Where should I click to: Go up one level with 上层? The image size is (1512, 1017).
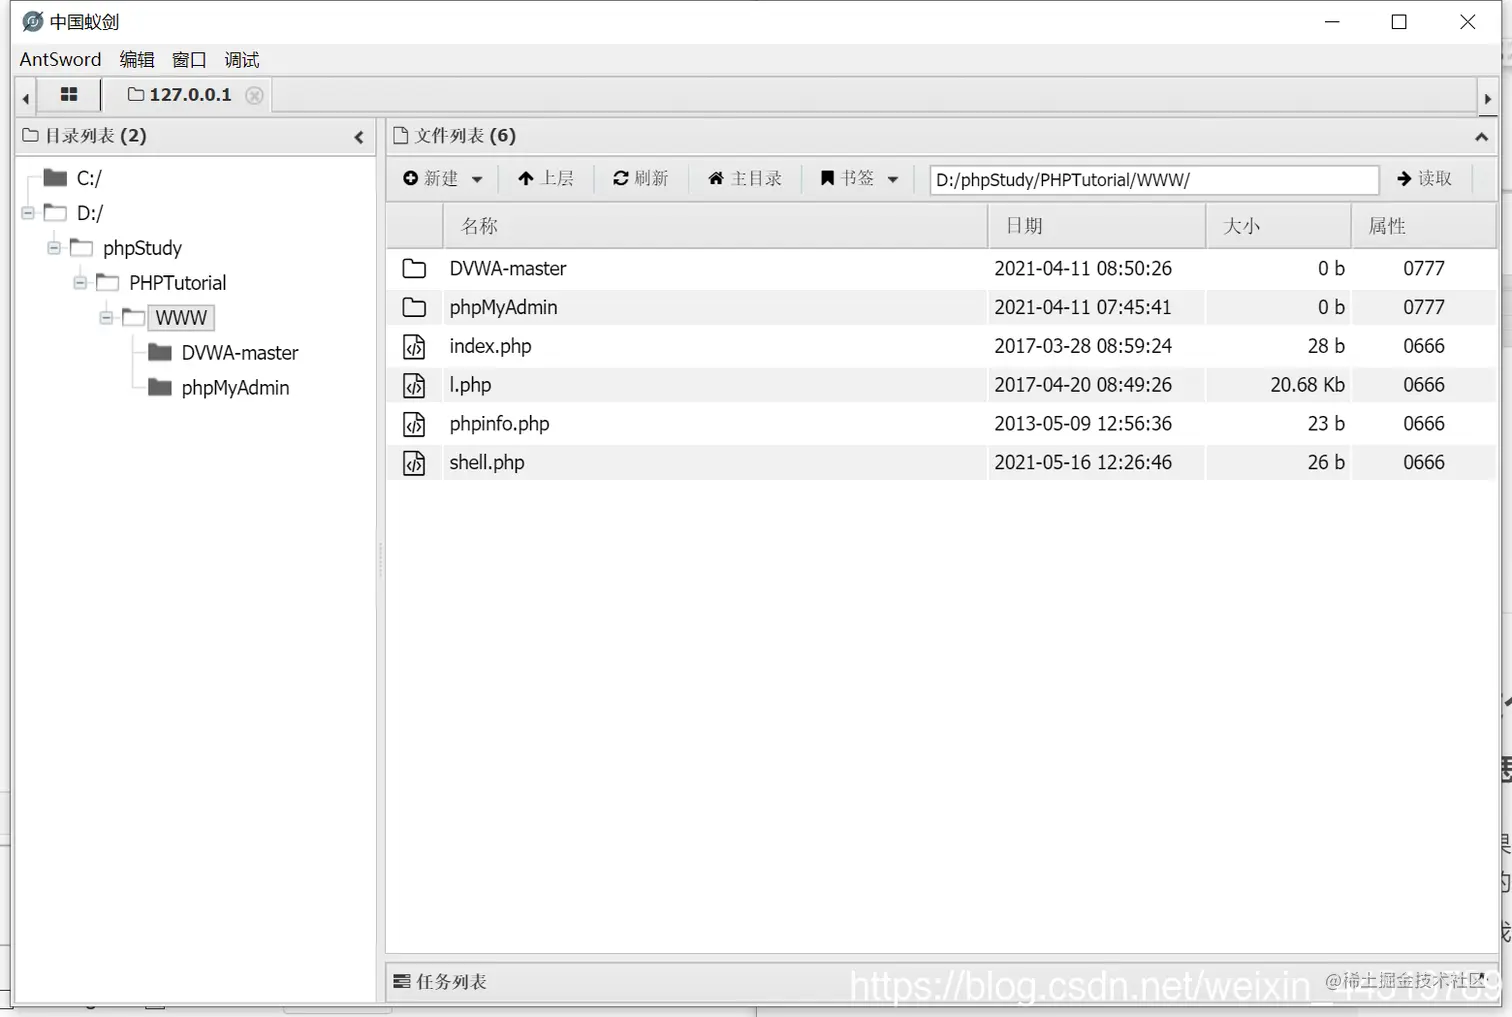546,178
